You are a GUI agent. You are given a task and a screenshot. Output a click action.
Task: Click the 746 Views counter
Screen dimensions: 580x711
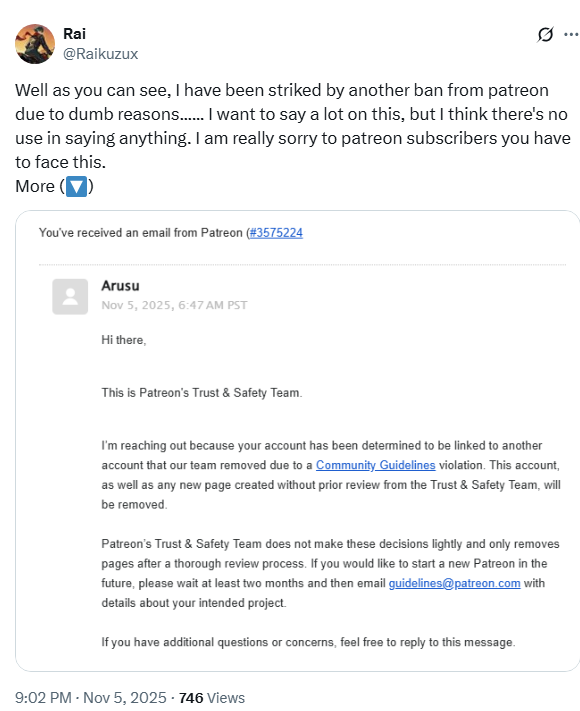(x=212, y=697)
